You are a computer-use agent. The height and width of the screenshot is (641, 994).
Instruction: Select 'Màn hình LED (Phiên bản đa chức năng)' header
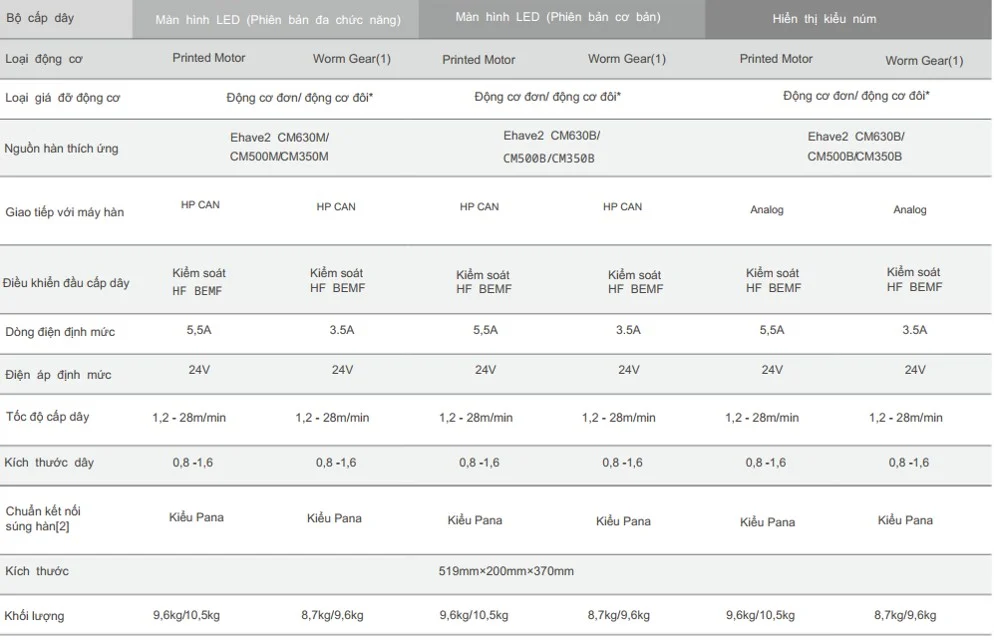click(278, 20)
